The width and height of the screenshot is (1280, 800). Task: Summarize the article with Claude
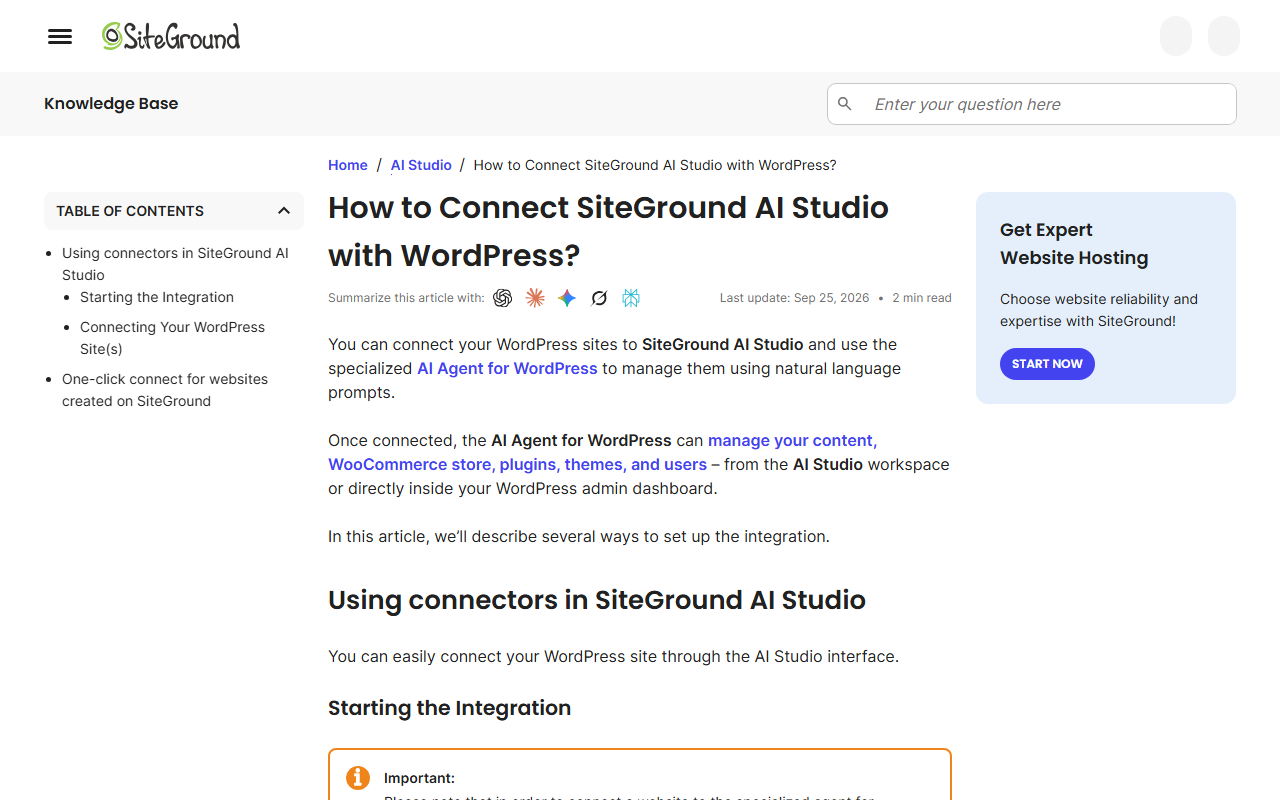(535, 298)
